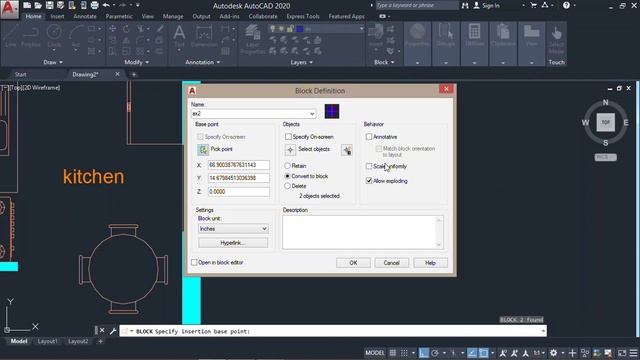
Task: Select the Circle tool in Draw panel
Action: 54,36
